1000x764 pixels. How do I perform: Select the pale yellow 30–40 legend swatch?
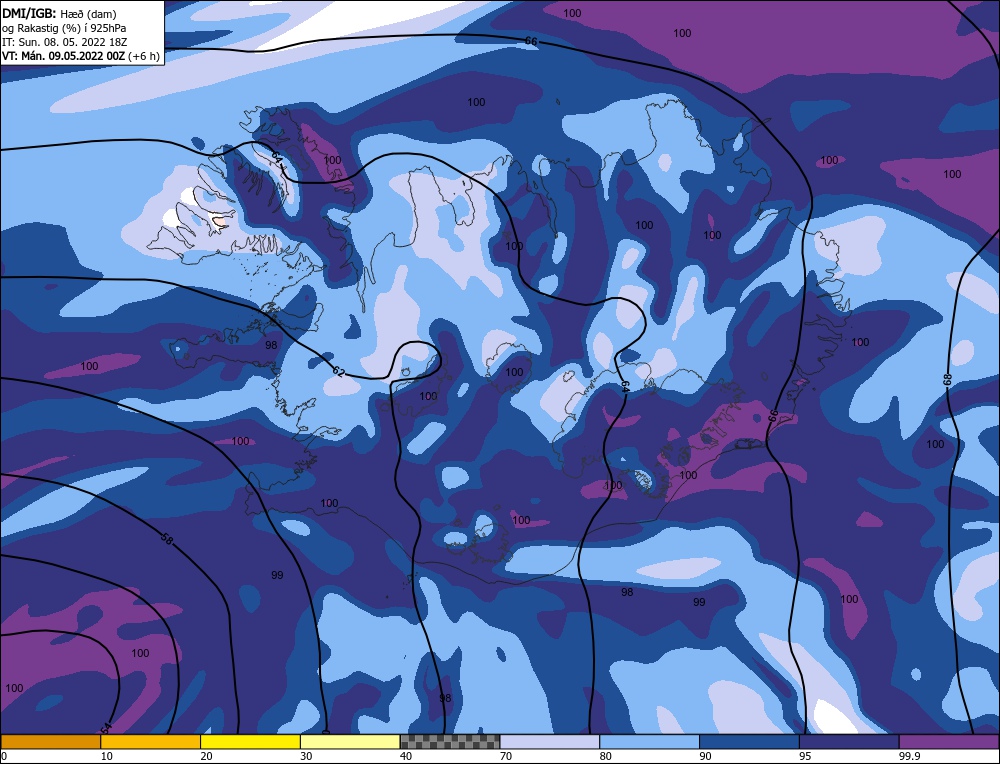click(x=350, y=741)
